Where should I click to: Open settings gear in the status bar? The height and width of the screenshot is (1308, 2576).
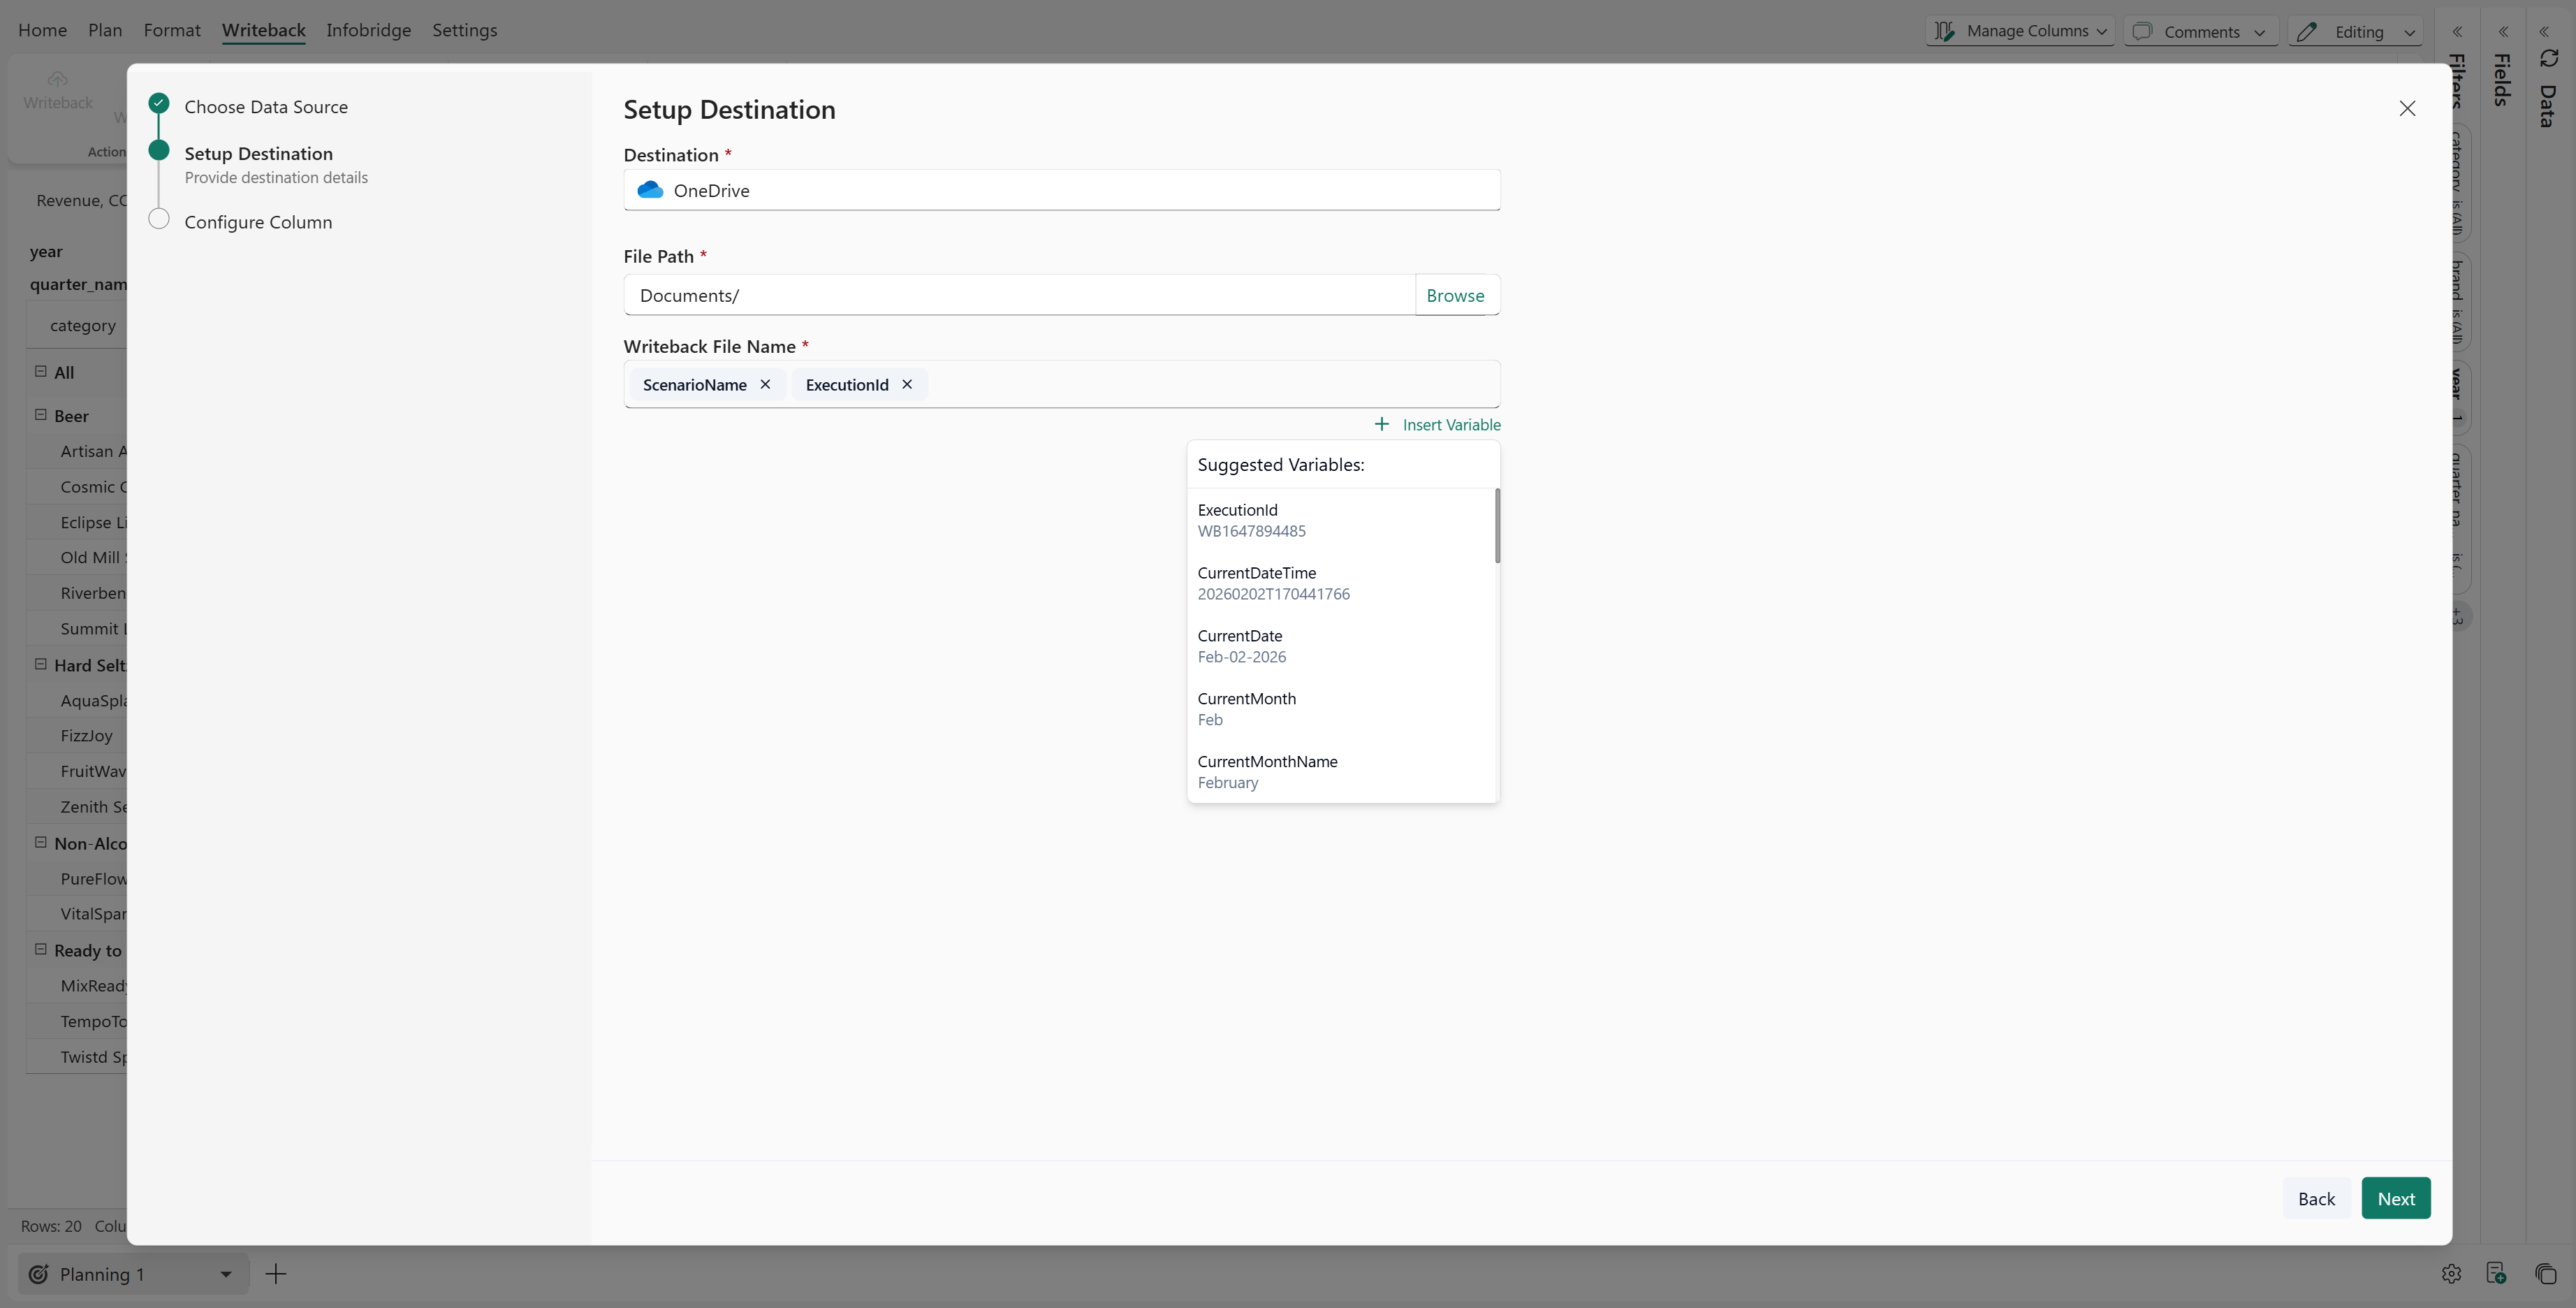click(x=2451, y=1273)
